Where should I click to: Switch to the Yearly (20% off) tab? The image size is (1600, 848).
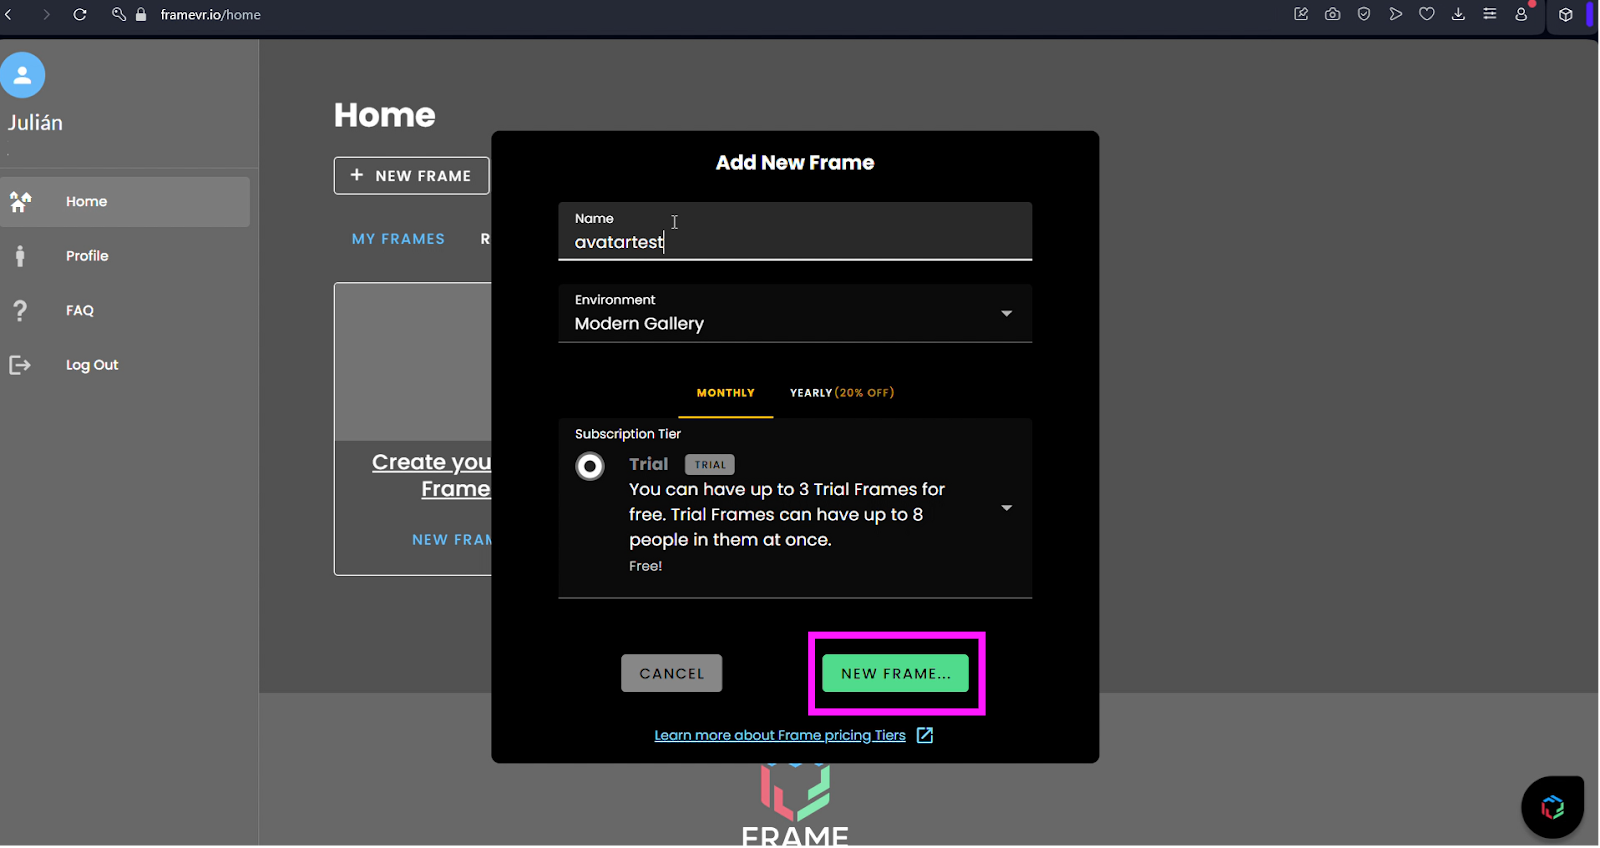(841, 393)
